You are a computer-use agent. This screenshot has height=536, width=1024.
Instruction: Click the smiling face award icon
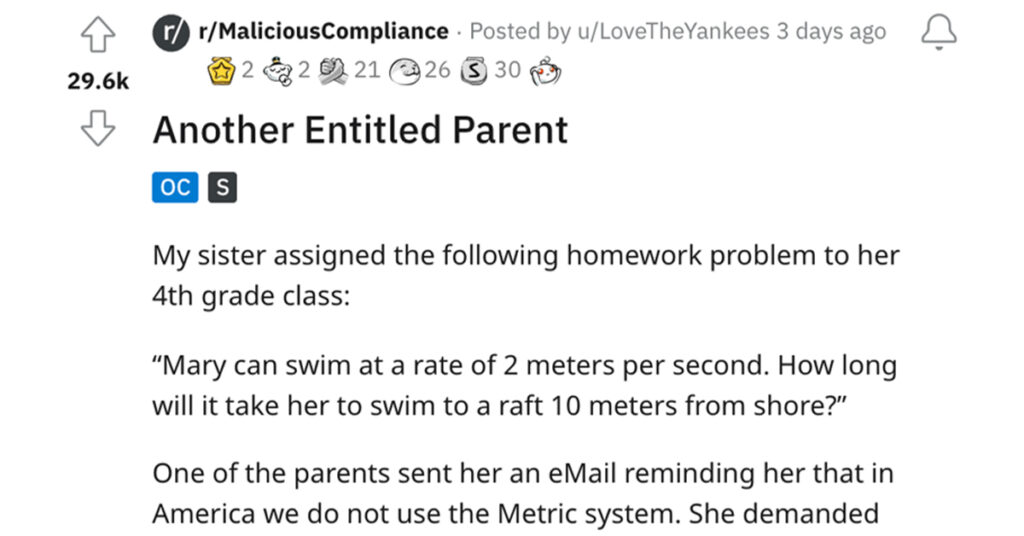[404, 72]
